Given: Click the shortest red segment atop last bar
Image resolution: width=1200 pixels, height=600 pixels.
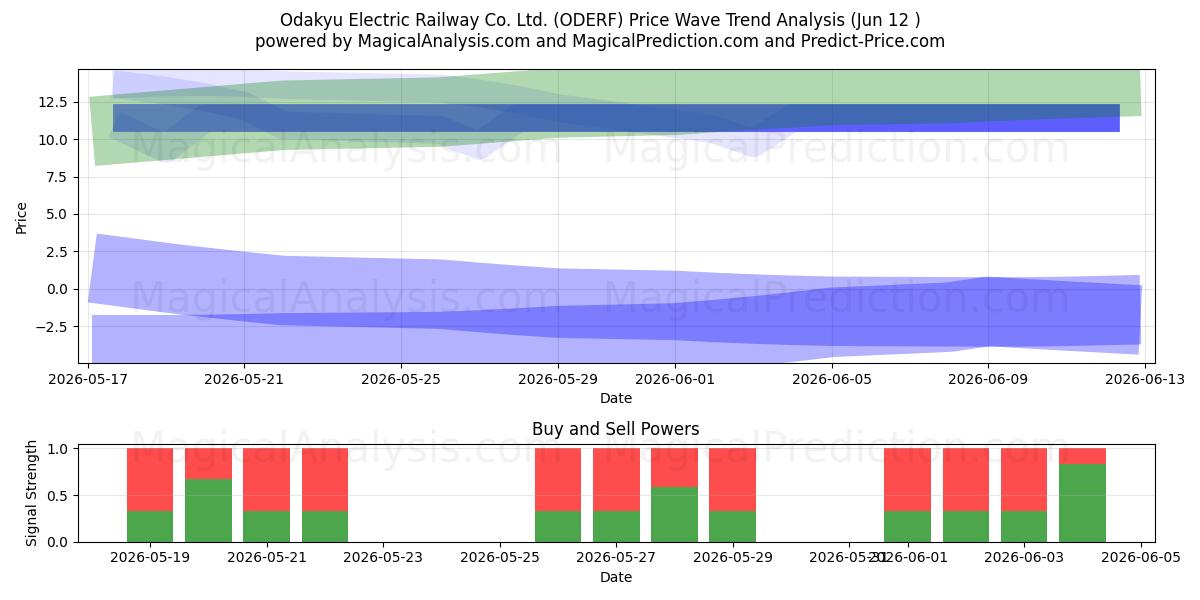Looking at the screenshot, I should point(1082,456).
